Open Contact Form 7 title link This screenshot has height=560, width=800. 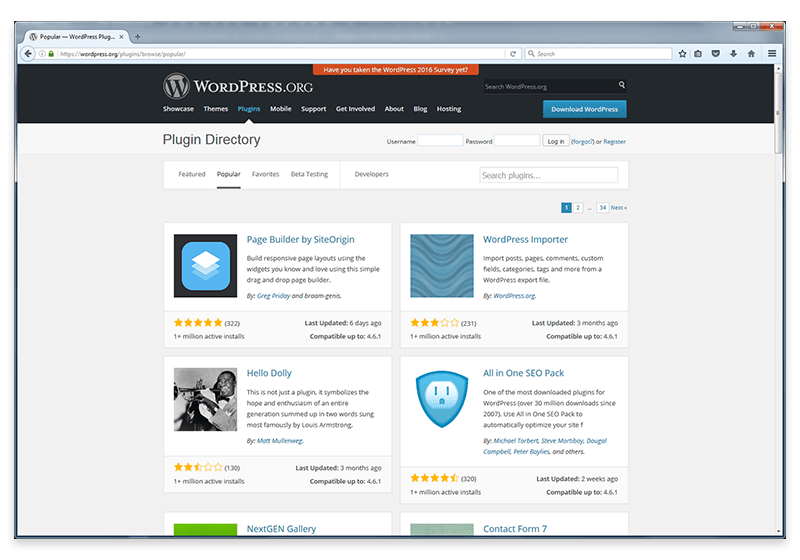(515, 529)
